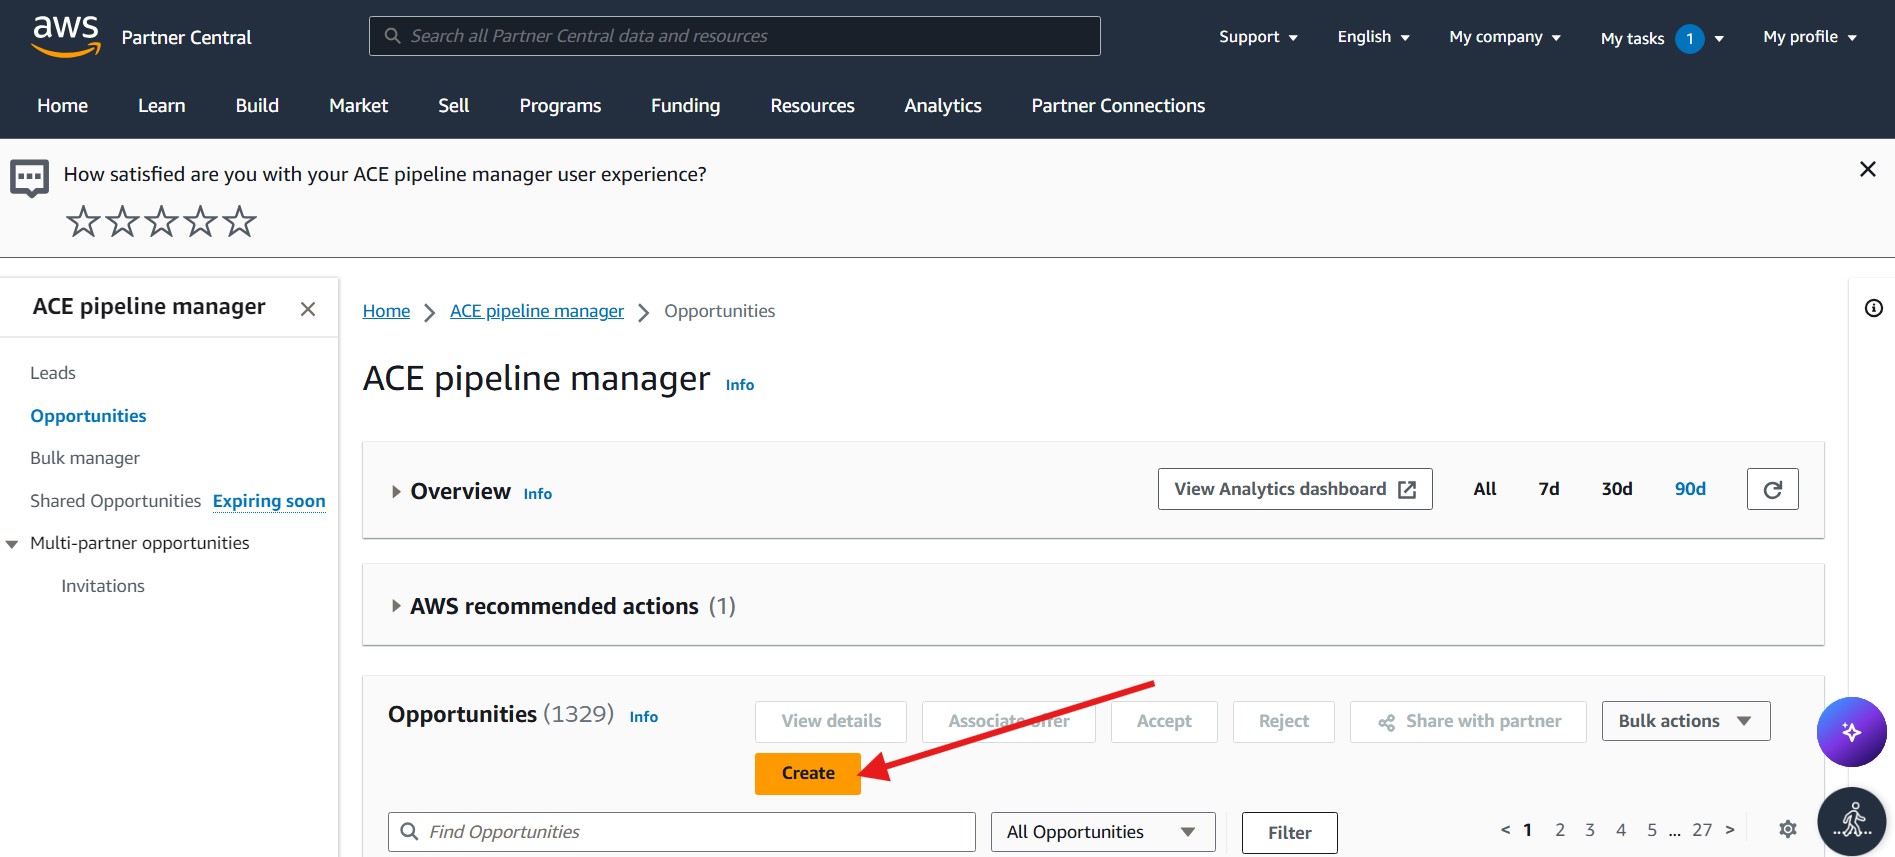Go to next page of opportunities

1730,830
